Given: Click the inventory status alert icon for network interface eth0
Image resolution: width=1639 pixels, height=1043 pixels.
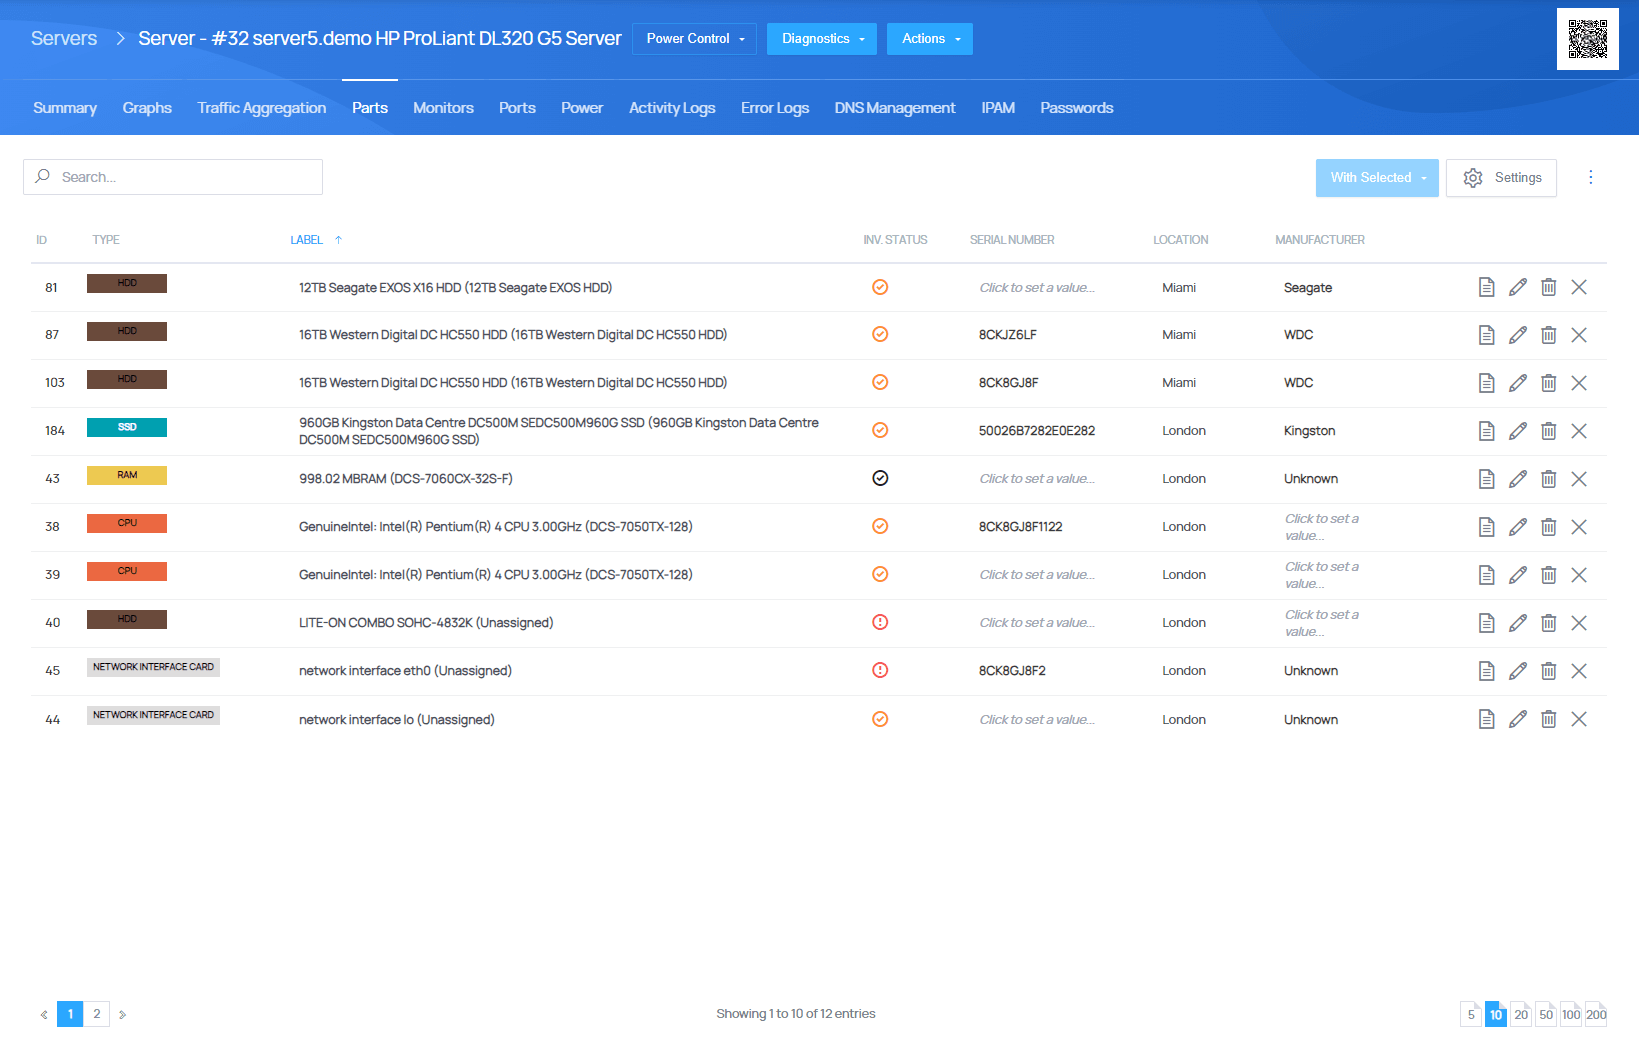Looking at the screenshot, I should (x=880, y=670).
